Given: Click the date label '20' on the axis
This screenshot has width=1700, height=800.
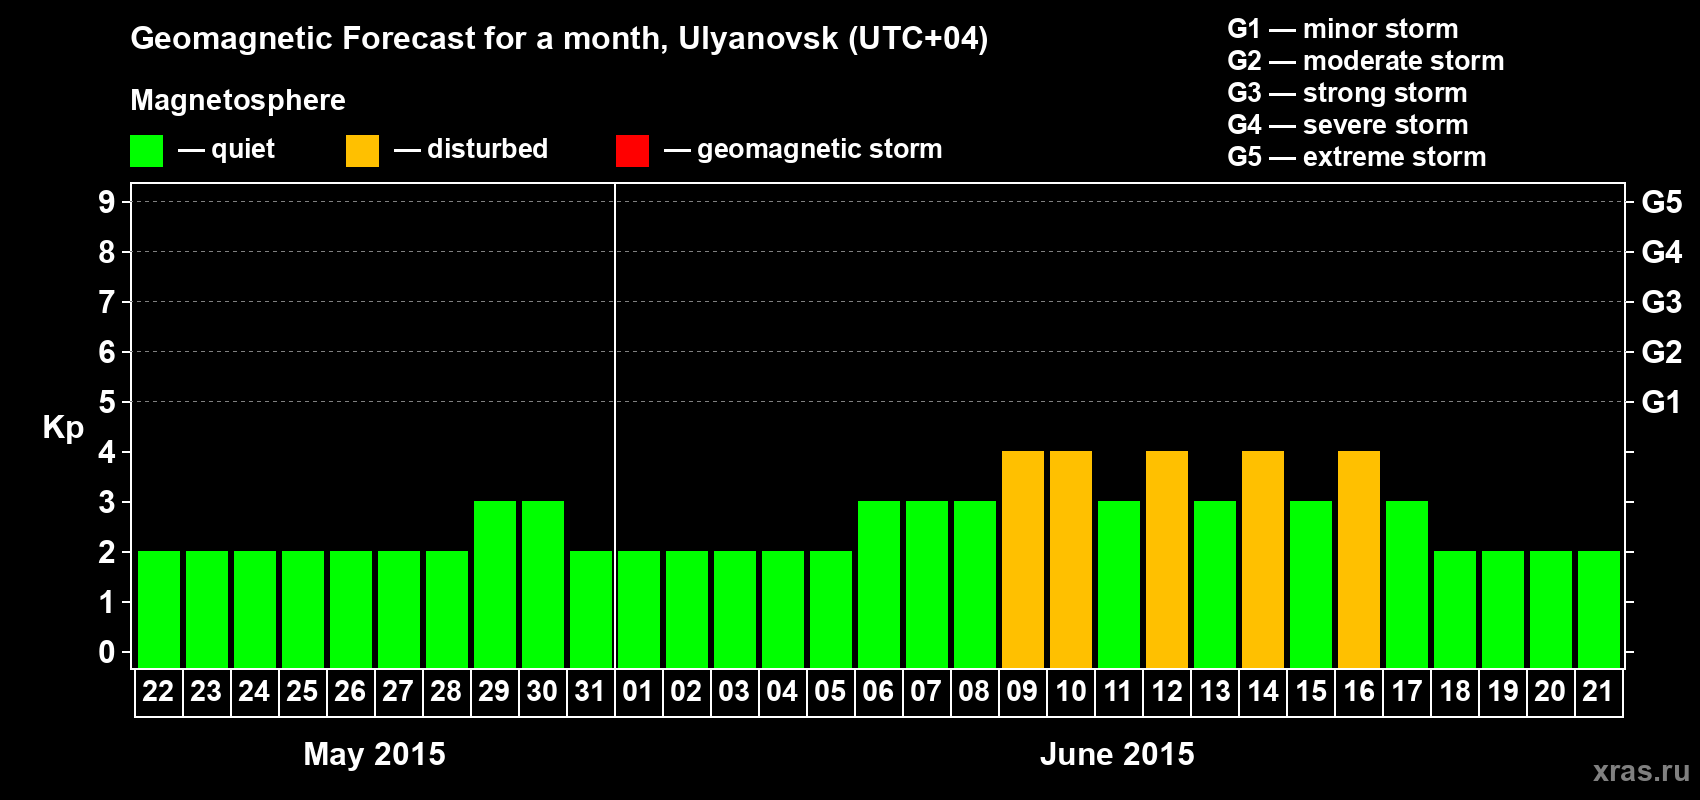Looking at the screenshot, I should tap(1550, 692).
